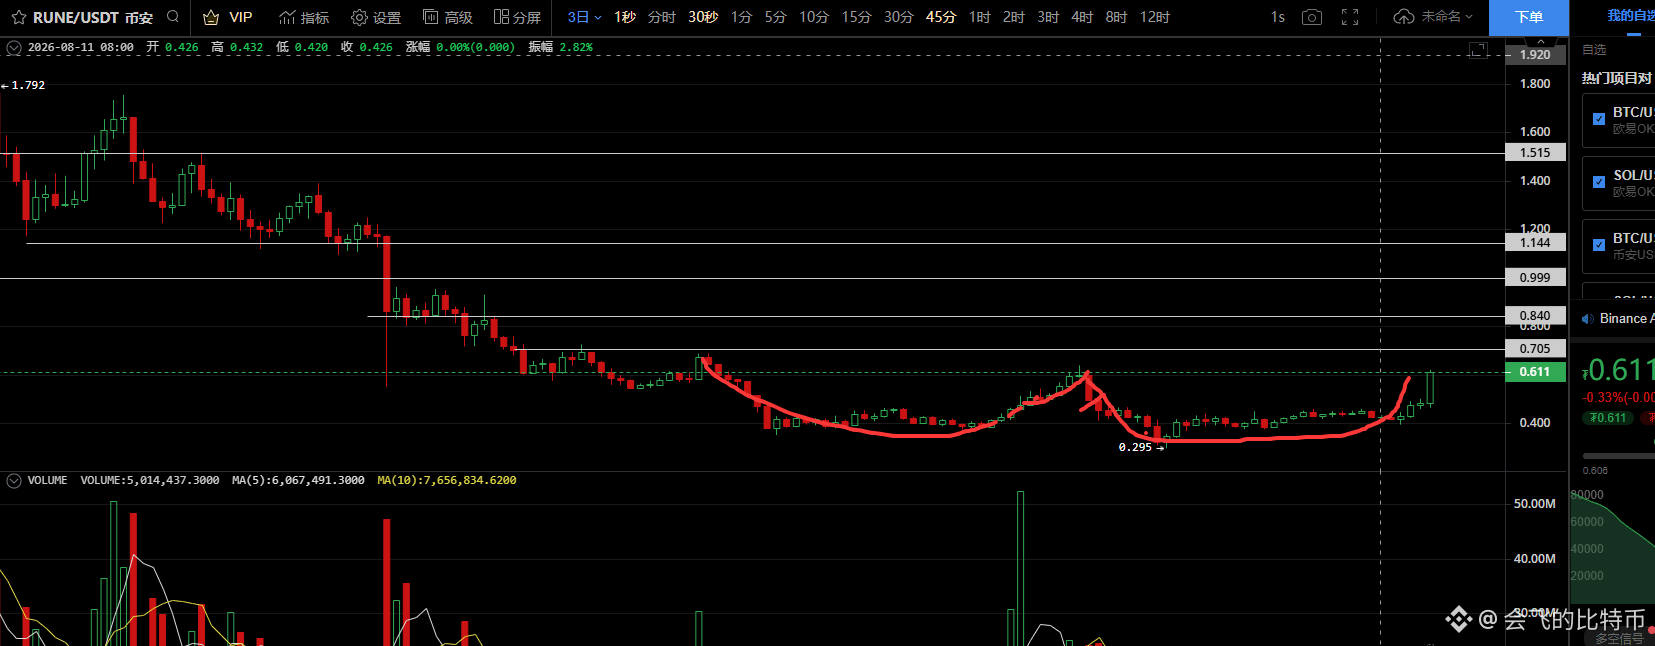Select the 2时 timeframe

tap(1014, 17)
